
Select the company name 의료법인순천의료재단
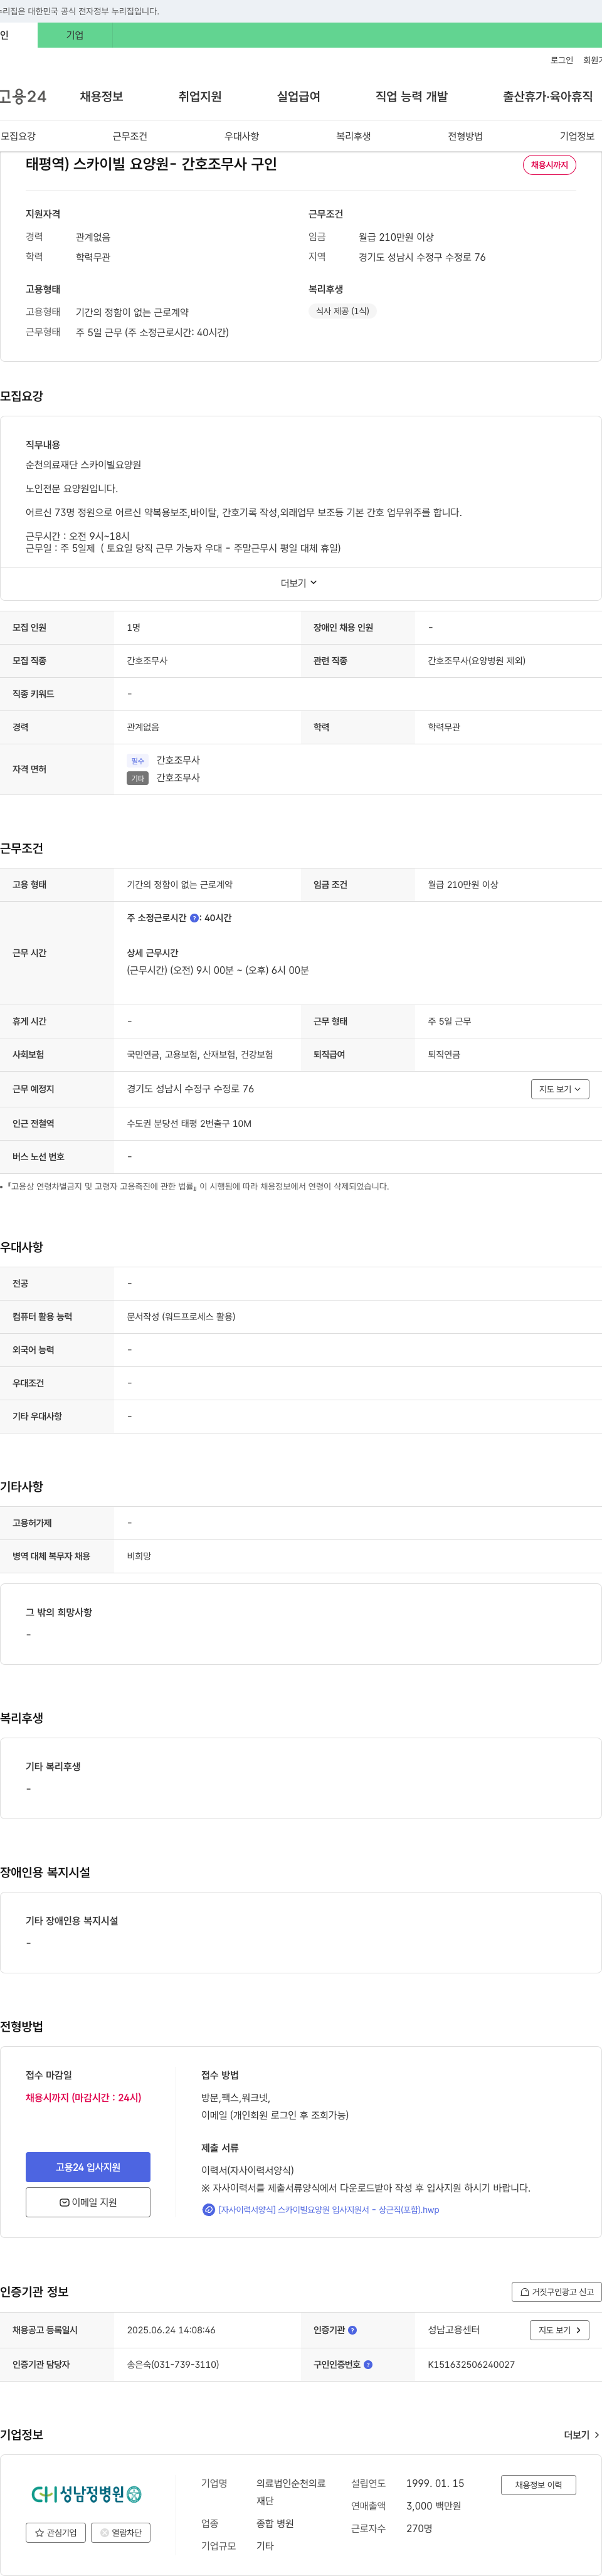pyautogui.click(x=291, y=2492)
